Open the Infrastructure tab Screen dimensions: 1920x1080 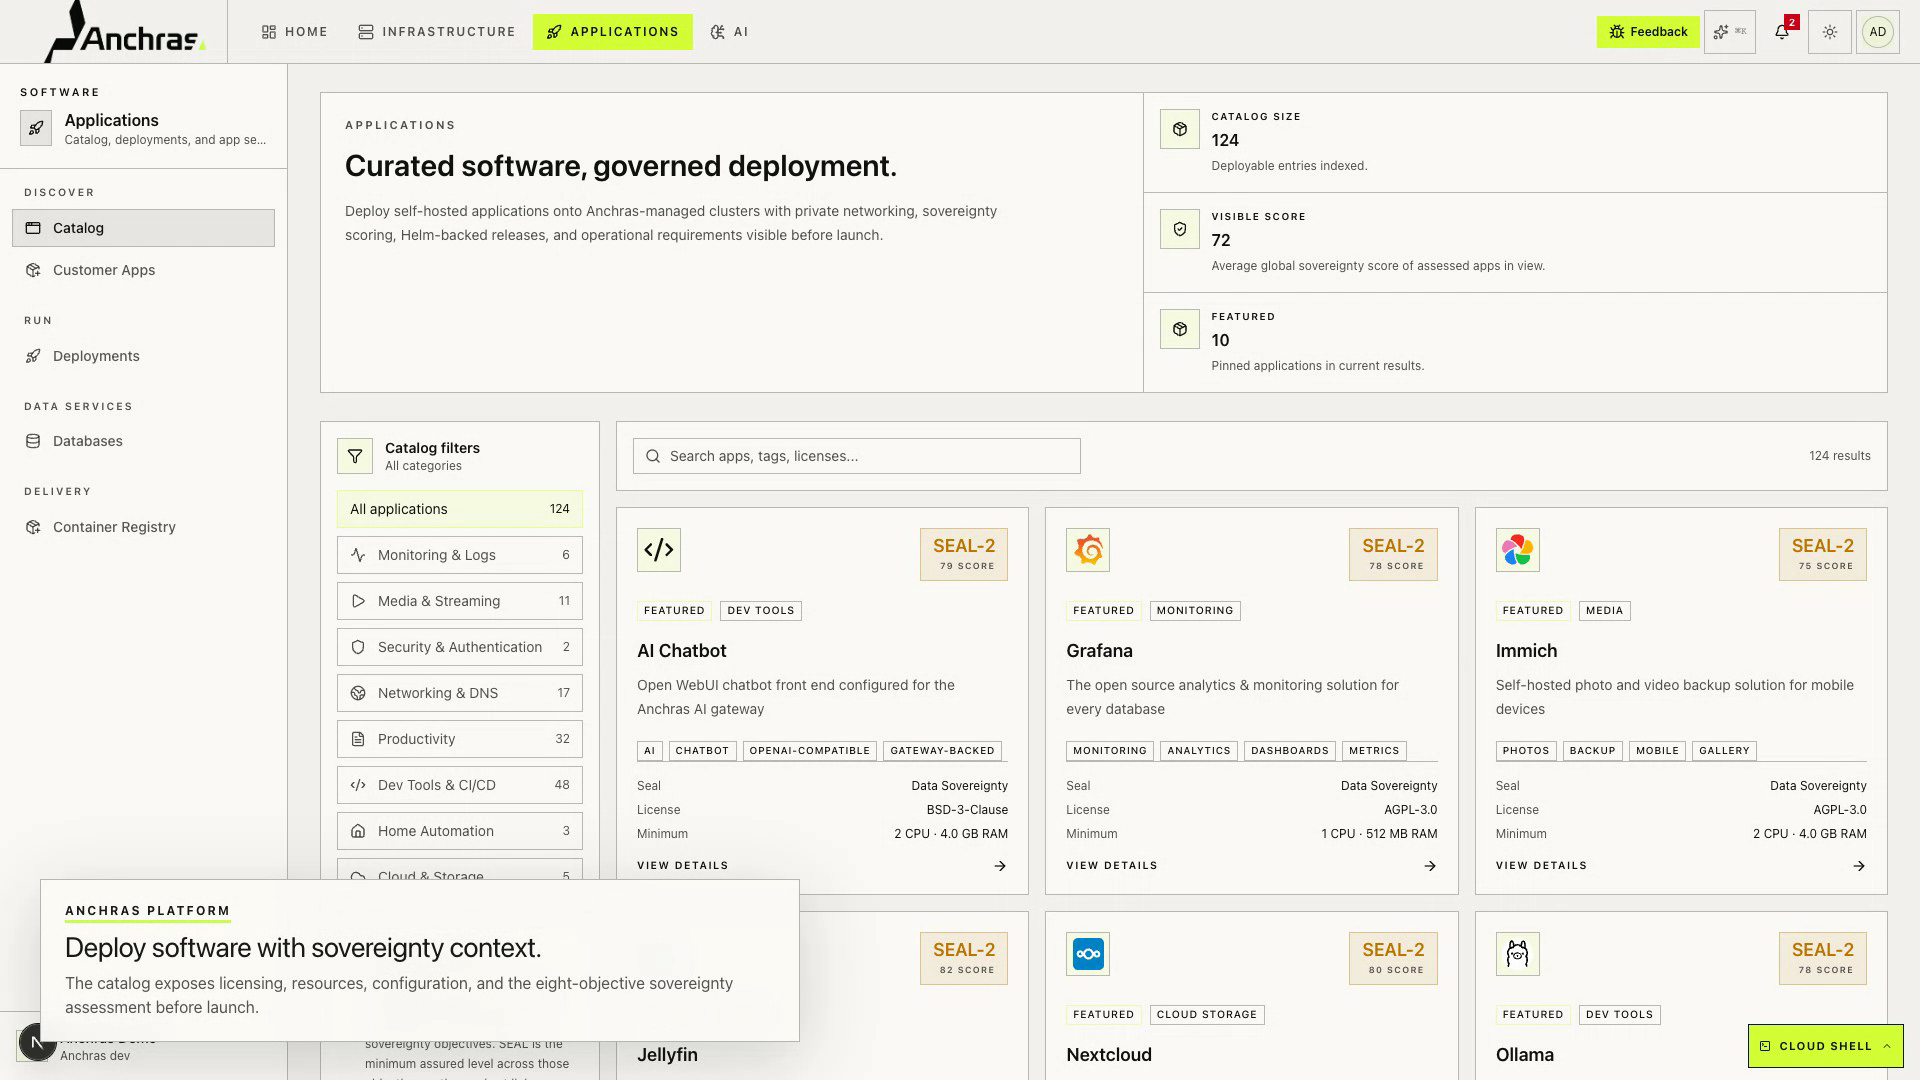(437, 32)
